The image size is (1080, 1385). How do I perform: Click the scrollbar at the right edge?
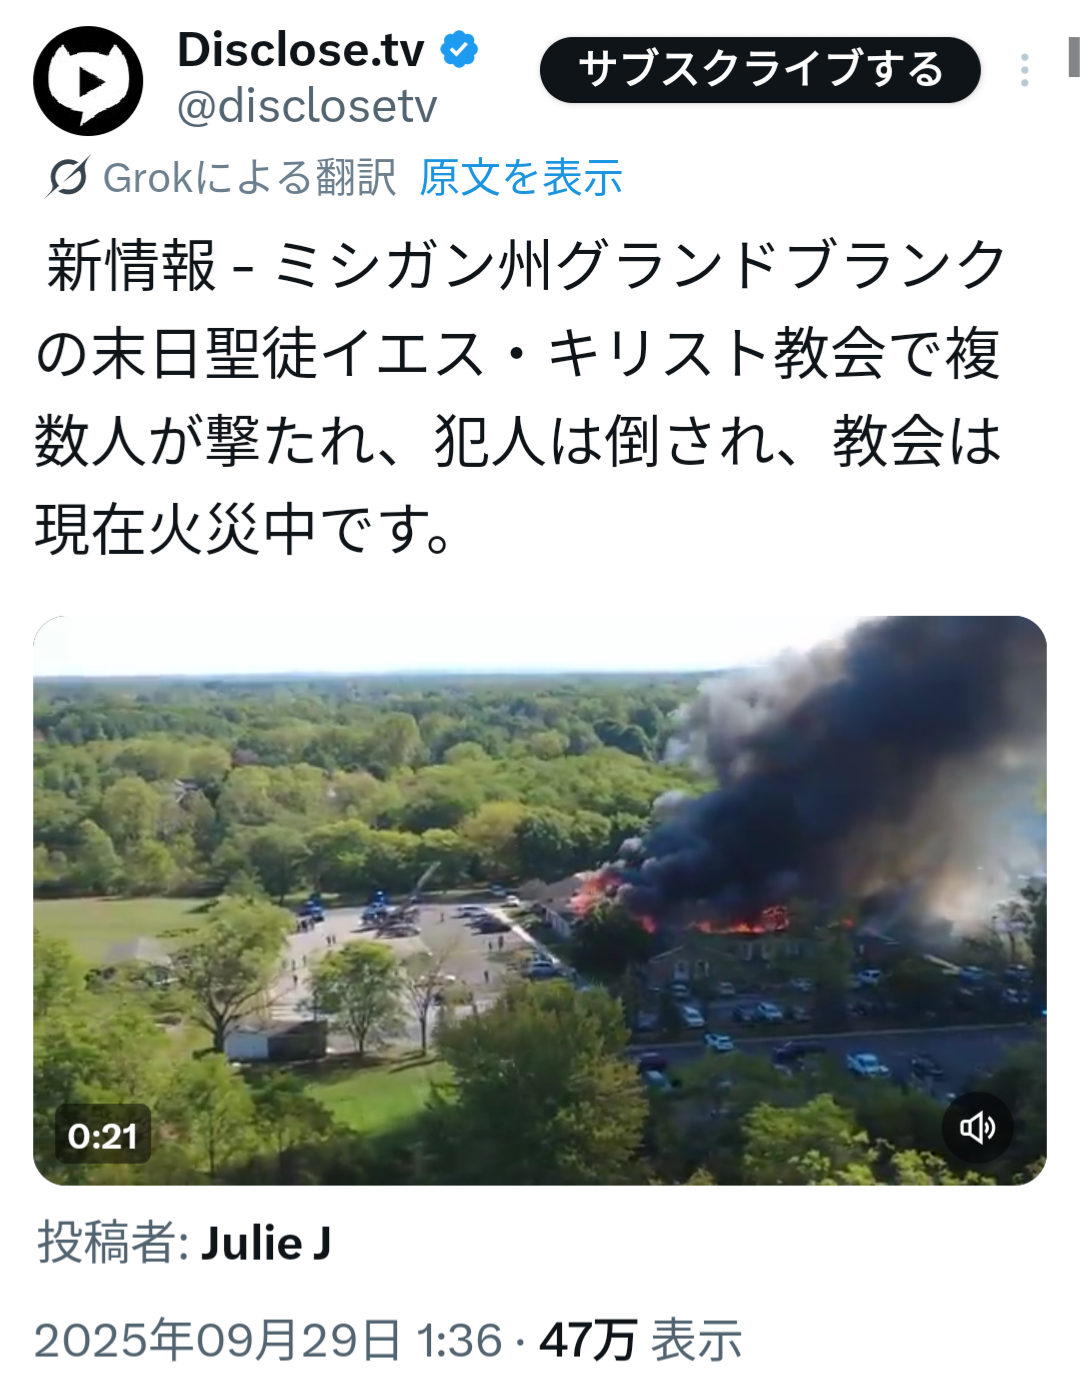coord(1074,57)
